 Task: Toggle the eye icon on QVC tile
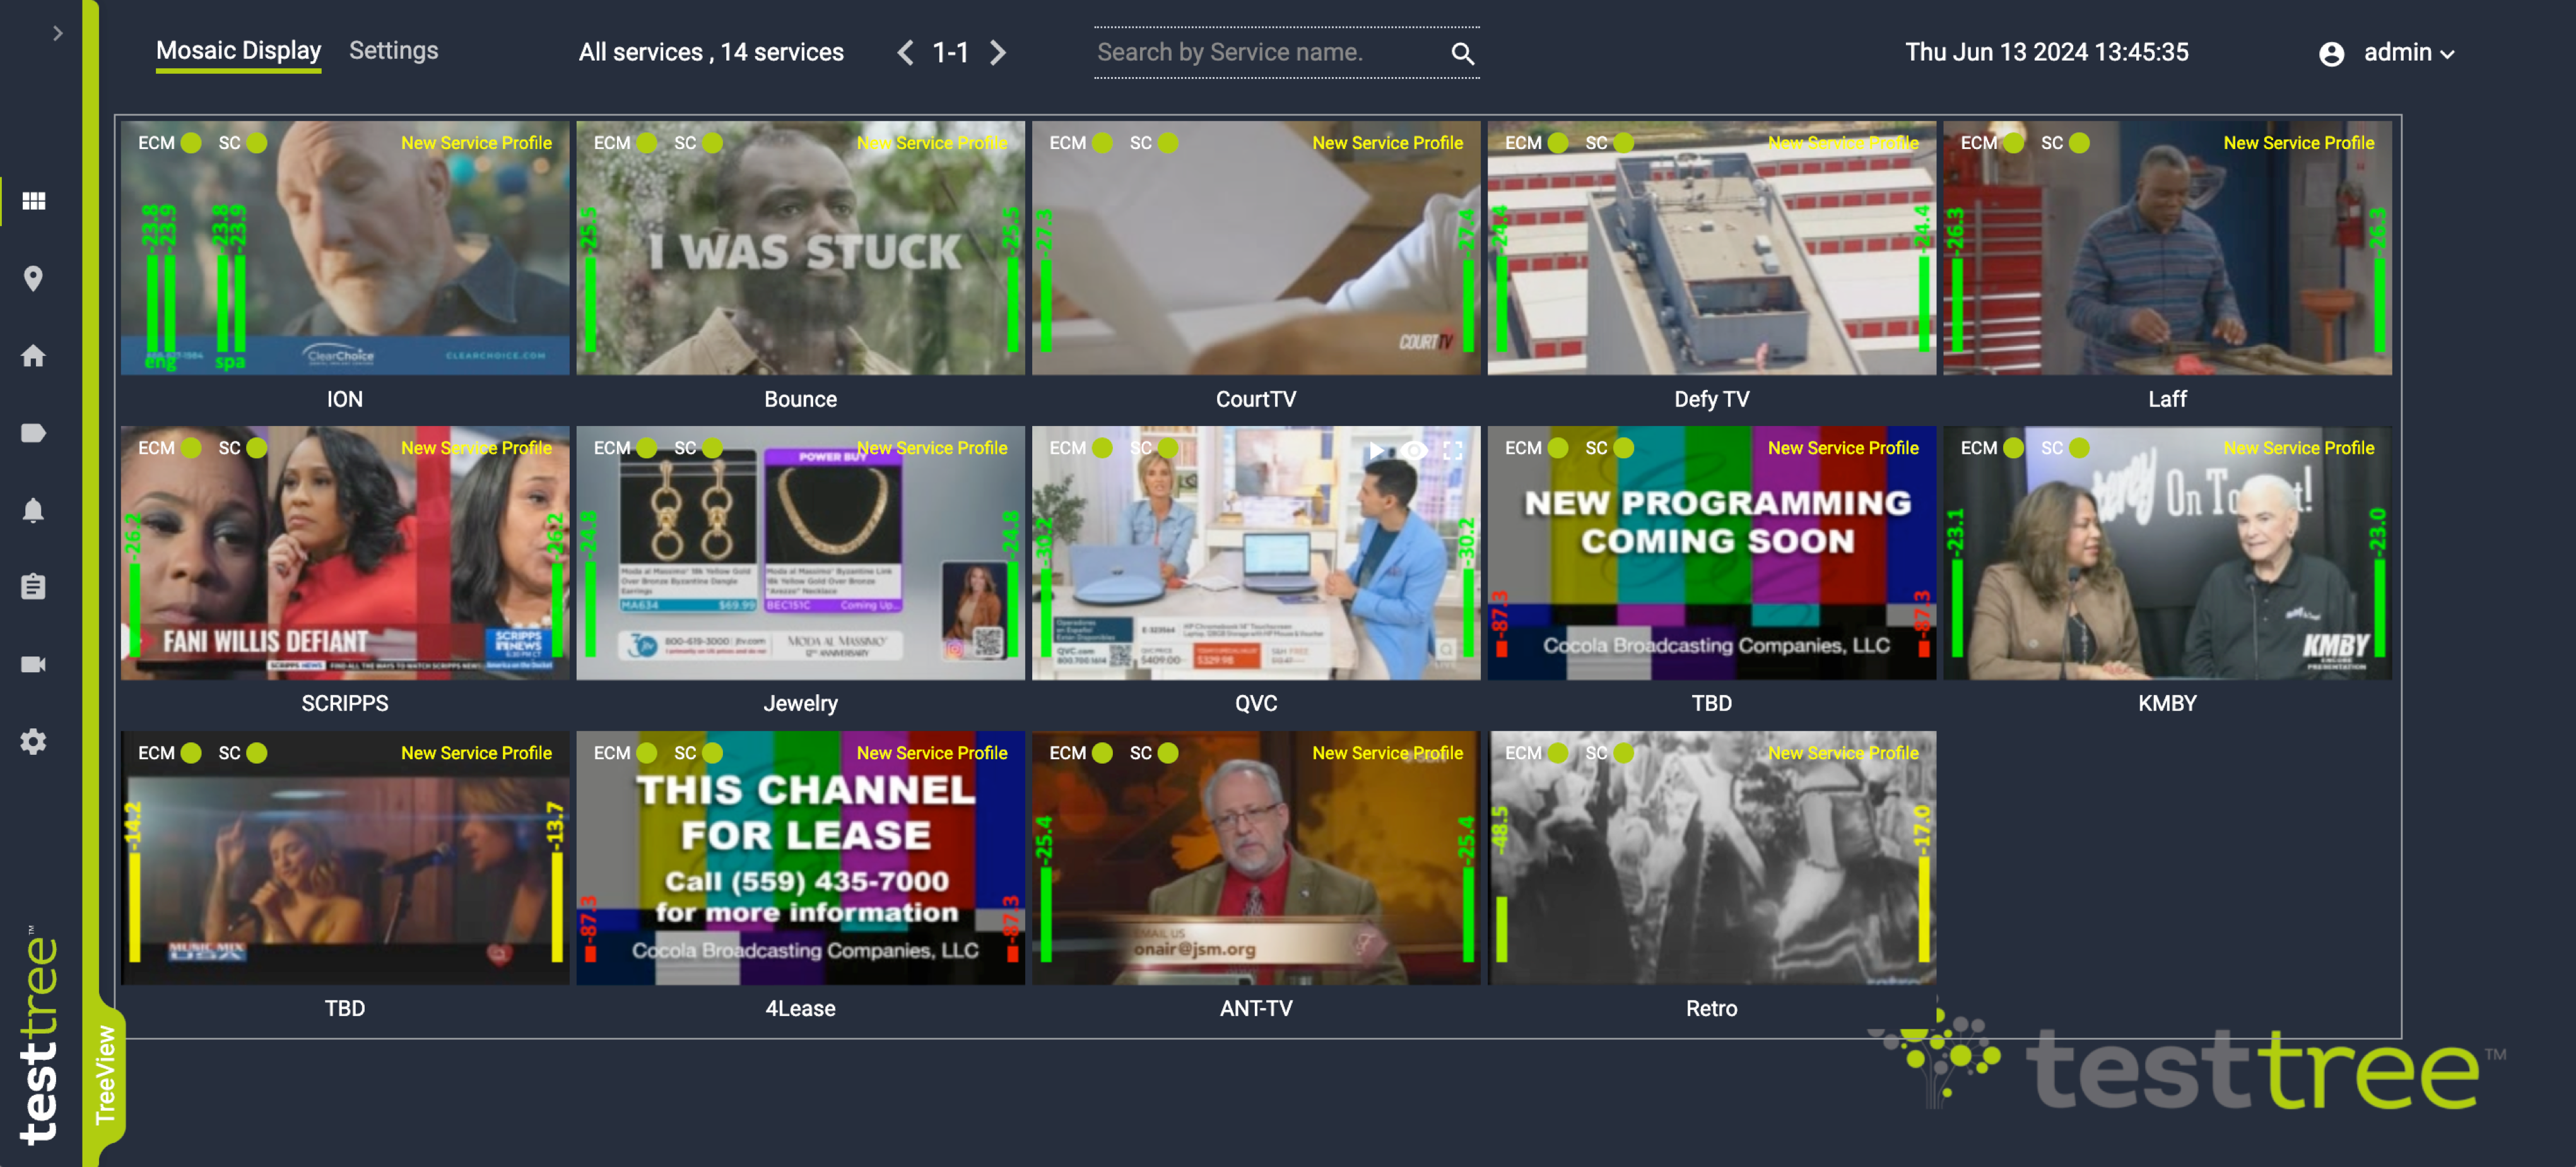[1413, 450]
